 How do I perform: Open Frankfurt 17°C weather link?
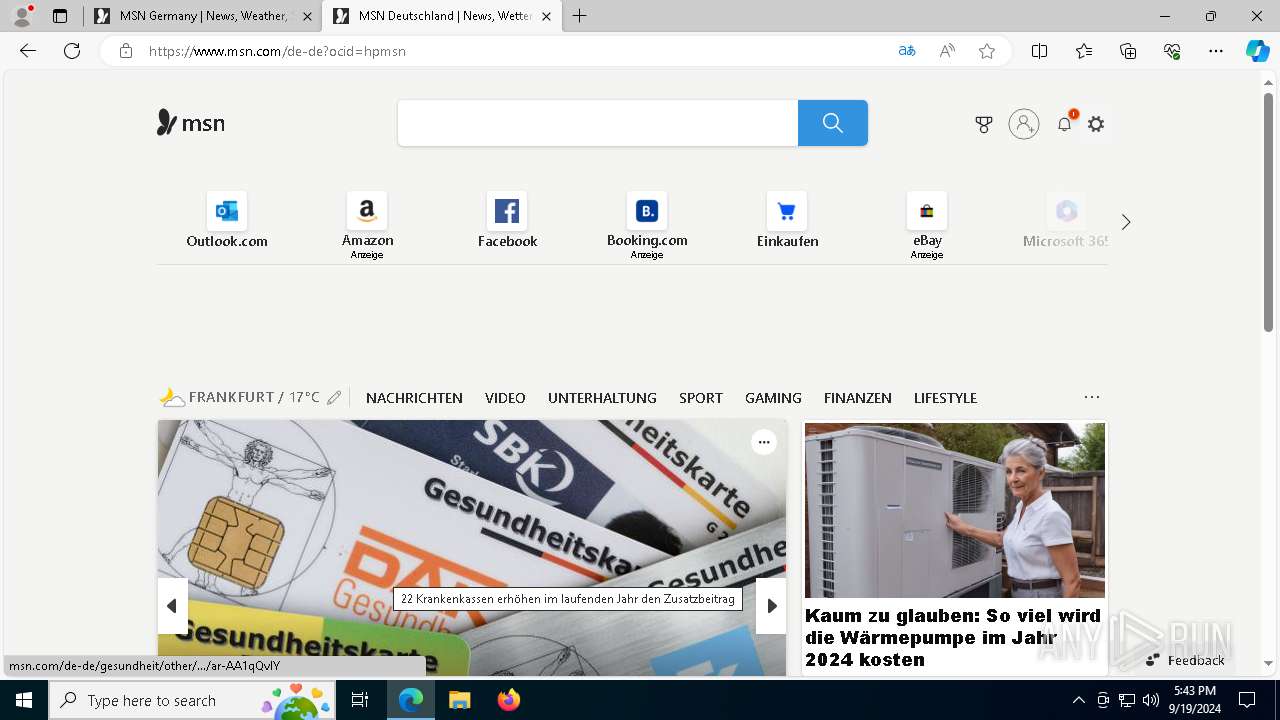point(240,398)
